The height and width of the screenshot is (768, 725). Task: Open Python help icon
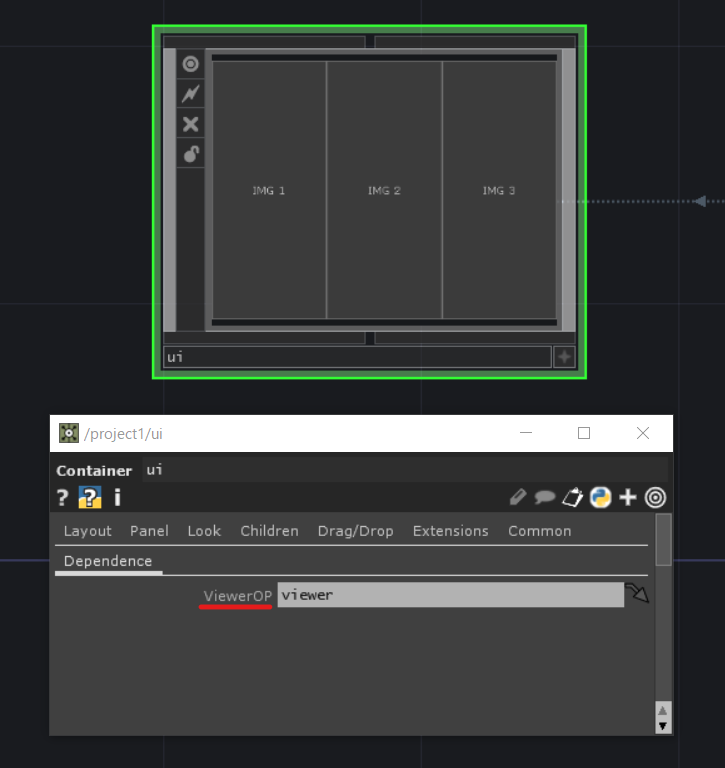pyautogui.click(x=90, y=498)
